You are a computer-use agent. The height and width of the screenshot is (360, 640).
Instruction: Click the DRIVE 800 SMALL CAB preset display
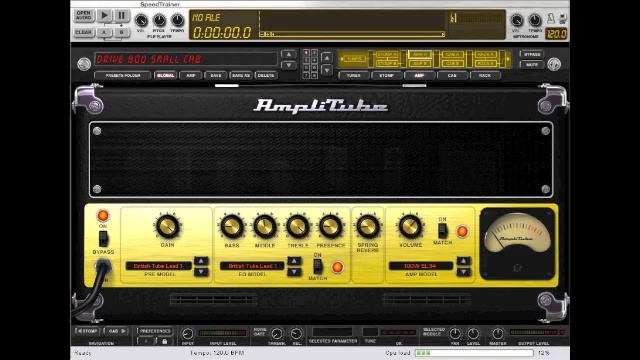click(x=186, y=59)
